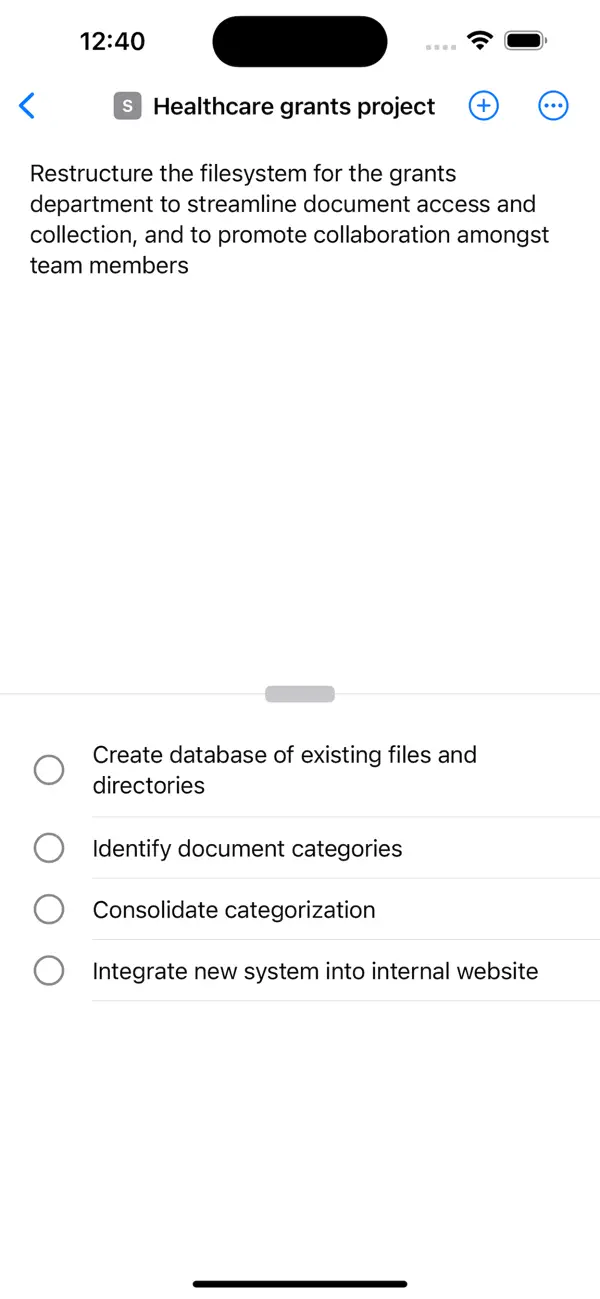Tap the Dynamic Island area
600x1299 pixels.
(x=299, y=41)
